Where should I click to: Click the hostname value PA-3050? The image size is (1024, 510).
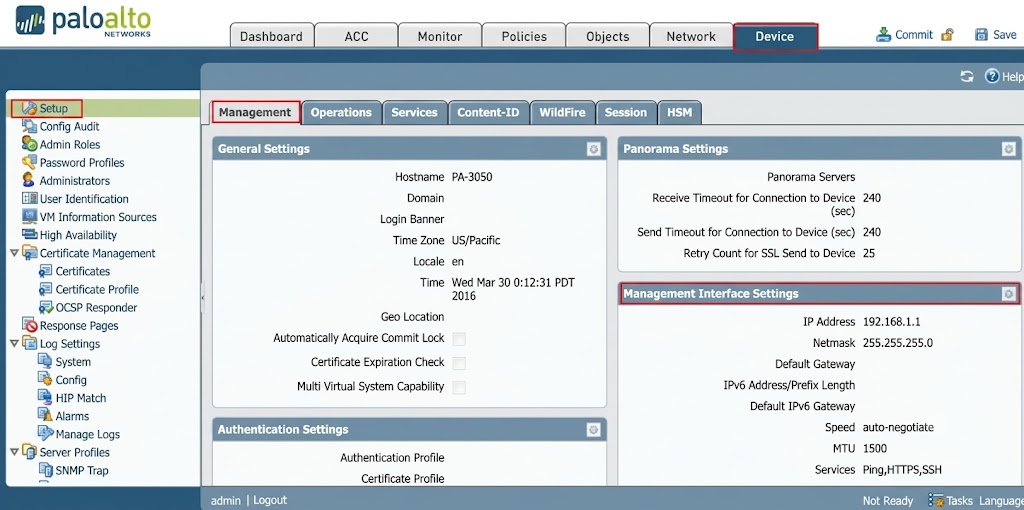click(x=472, y=177)
